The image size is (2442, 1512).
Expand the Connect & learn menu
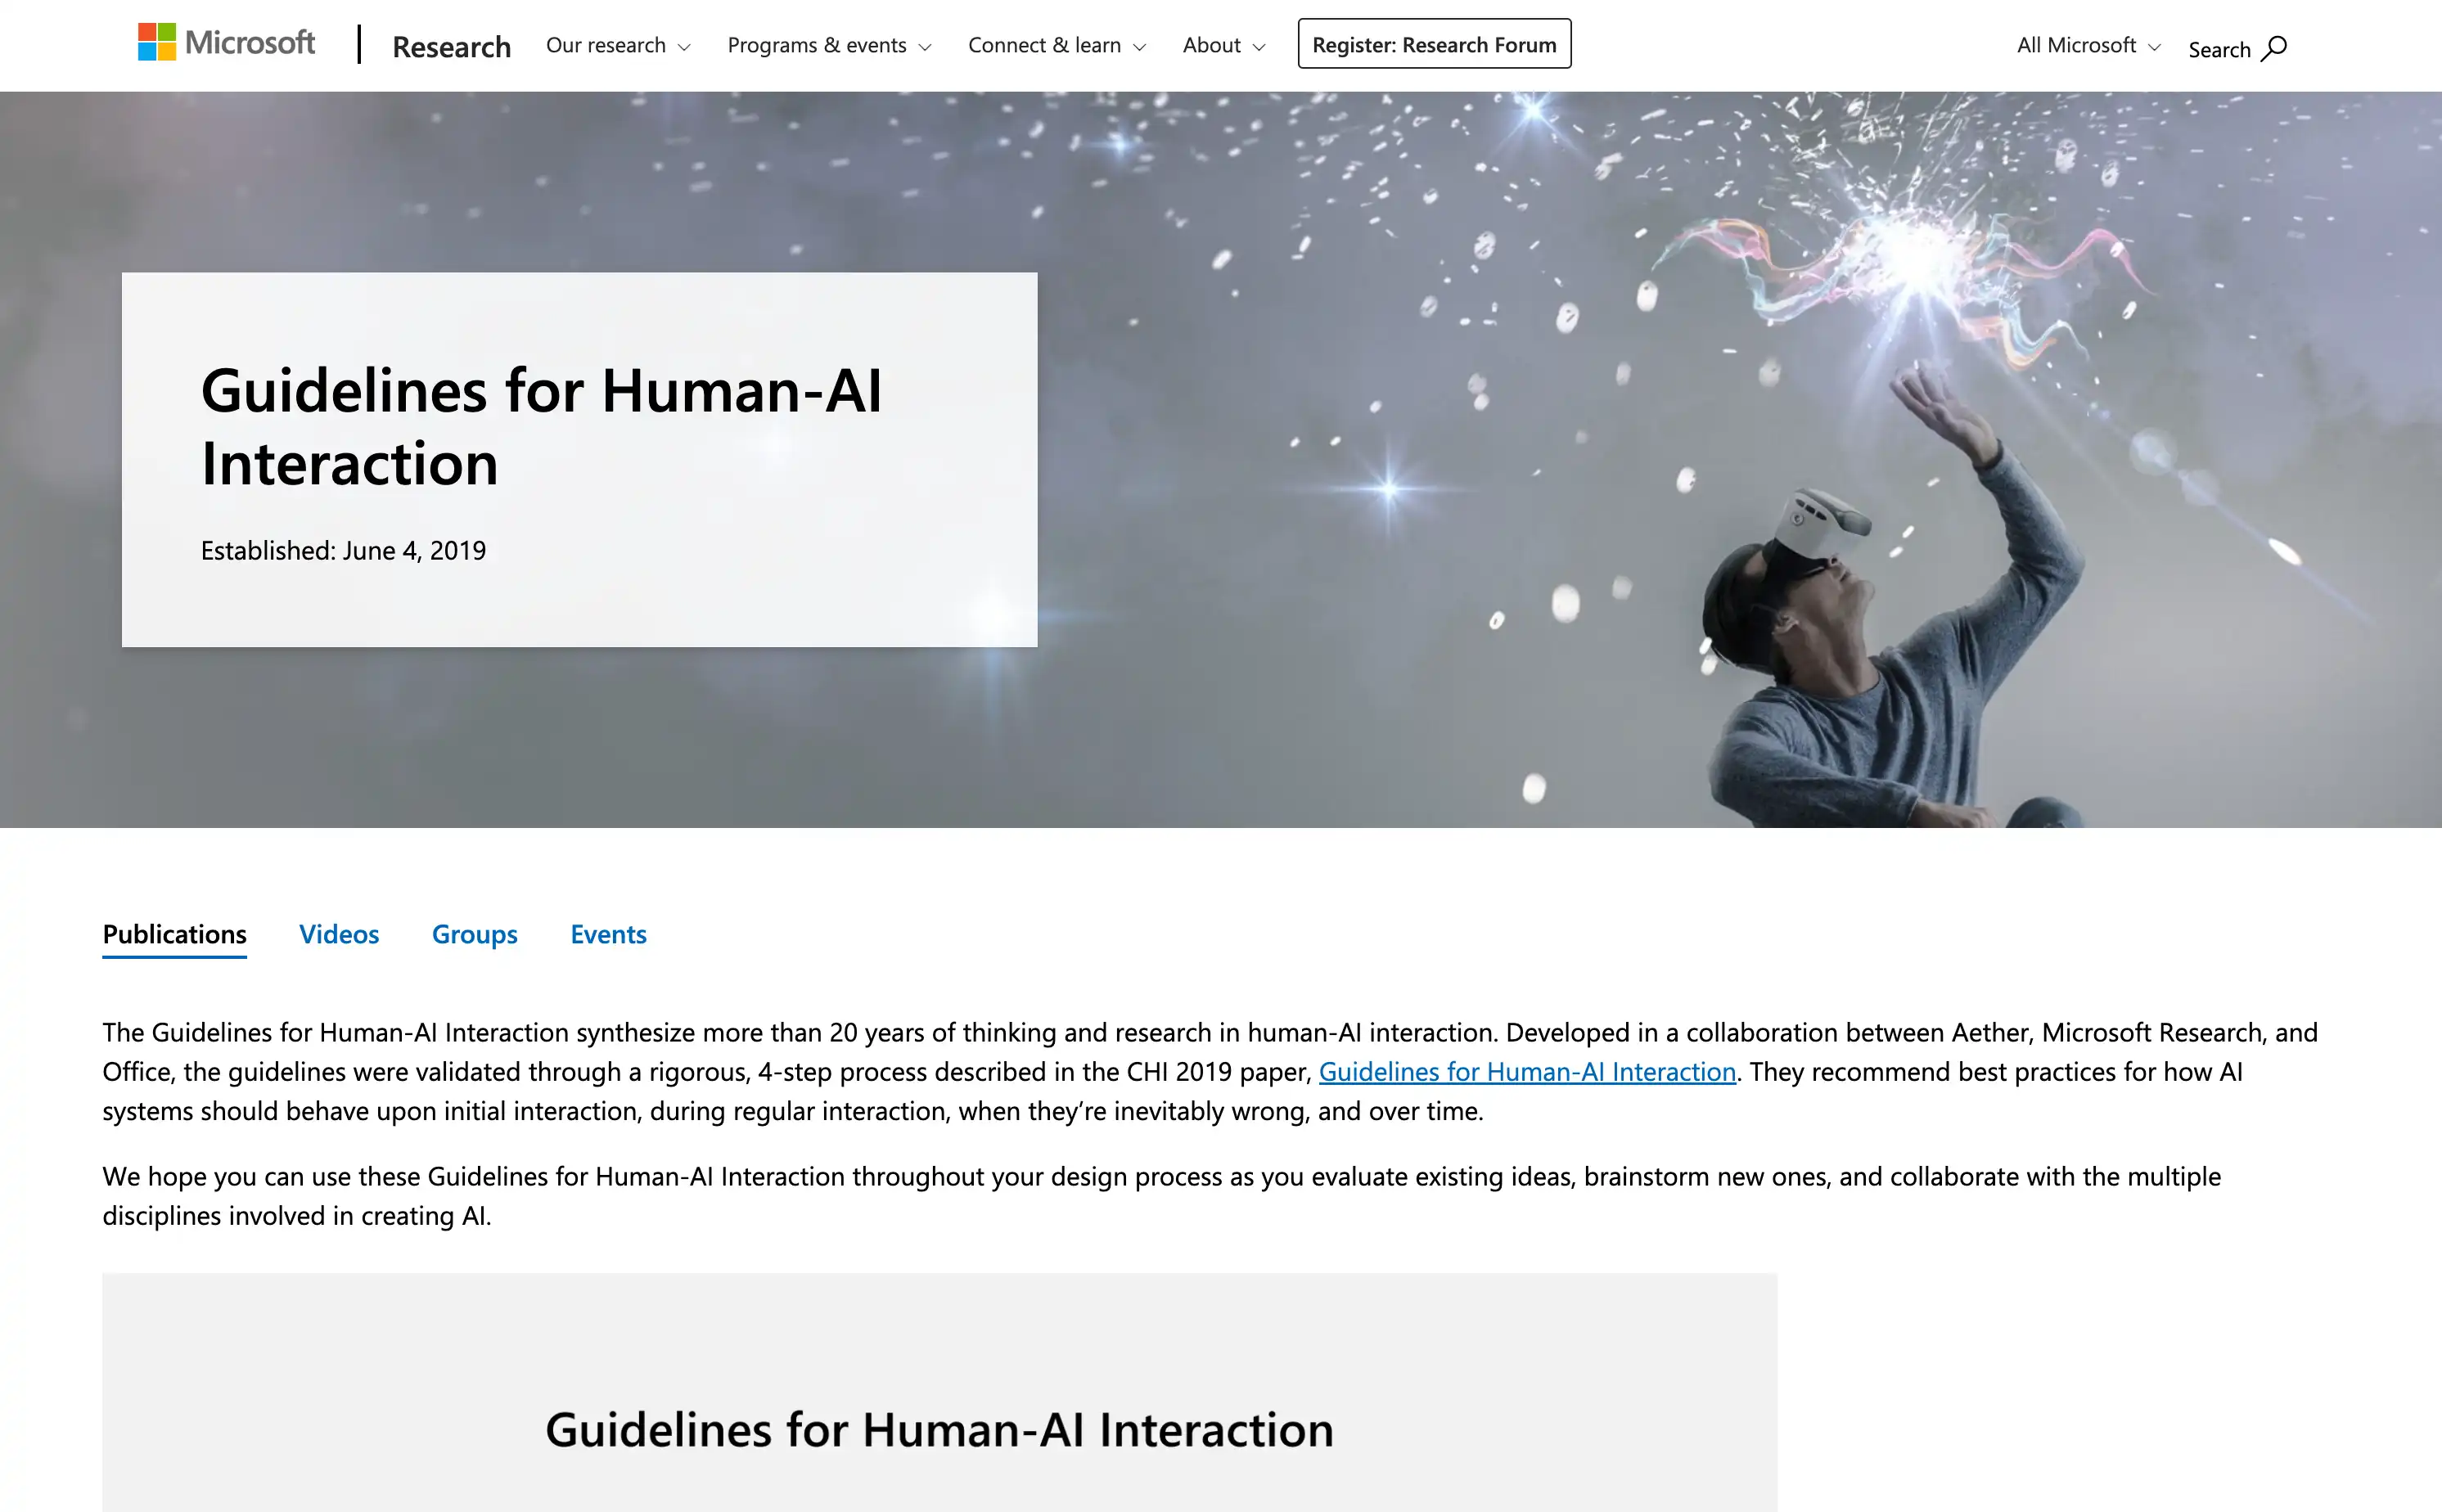pyautogui.click(x=1057, y=45)
